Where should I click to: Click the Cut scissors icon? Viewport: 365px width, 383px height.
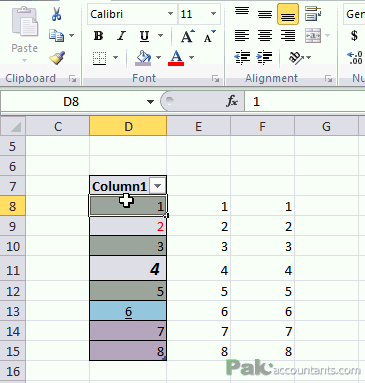point(57,14)
